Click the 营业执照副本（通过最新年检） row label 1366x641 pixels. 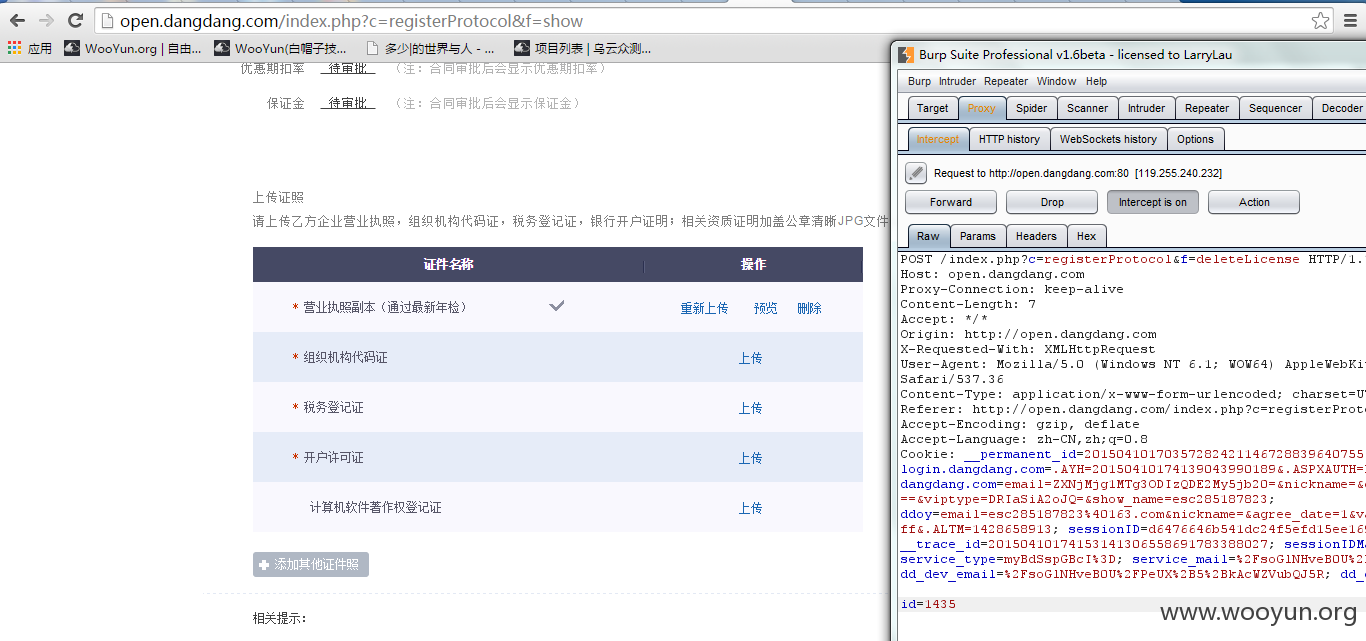pos(385,308)
